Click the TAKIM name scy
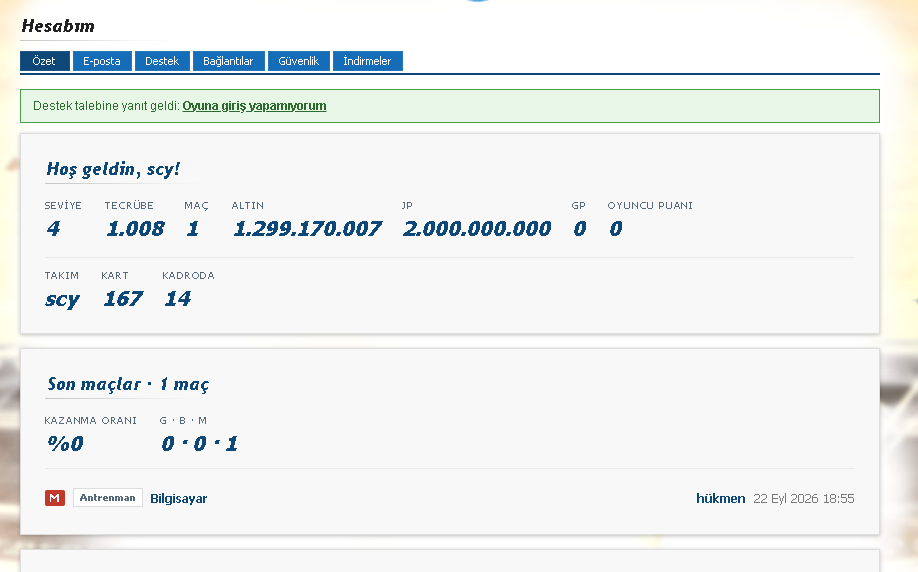918x572 pixels. [62, 299]
